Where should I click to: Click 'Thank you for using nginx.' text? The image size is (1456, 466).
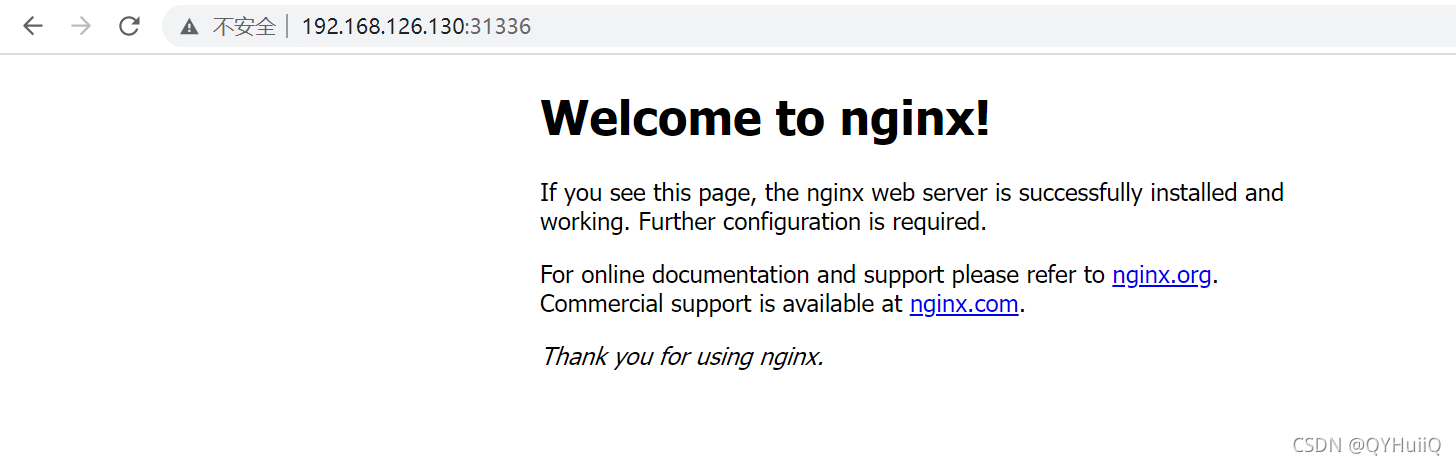click(682, 356)
